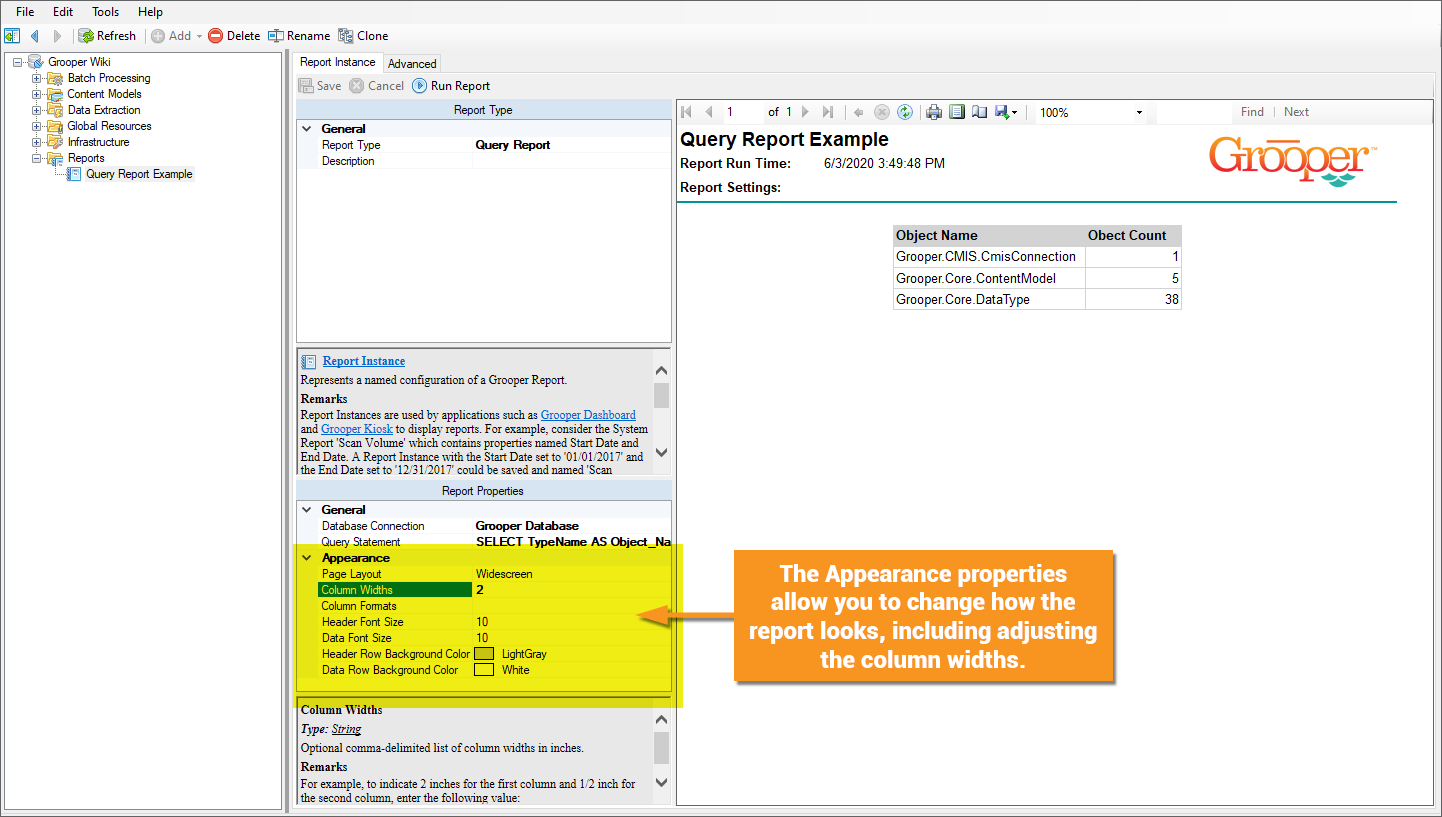Open the Edit menu
Image resolution: width=1442 pixels, height=817 pixels.
tap(63, 12)
